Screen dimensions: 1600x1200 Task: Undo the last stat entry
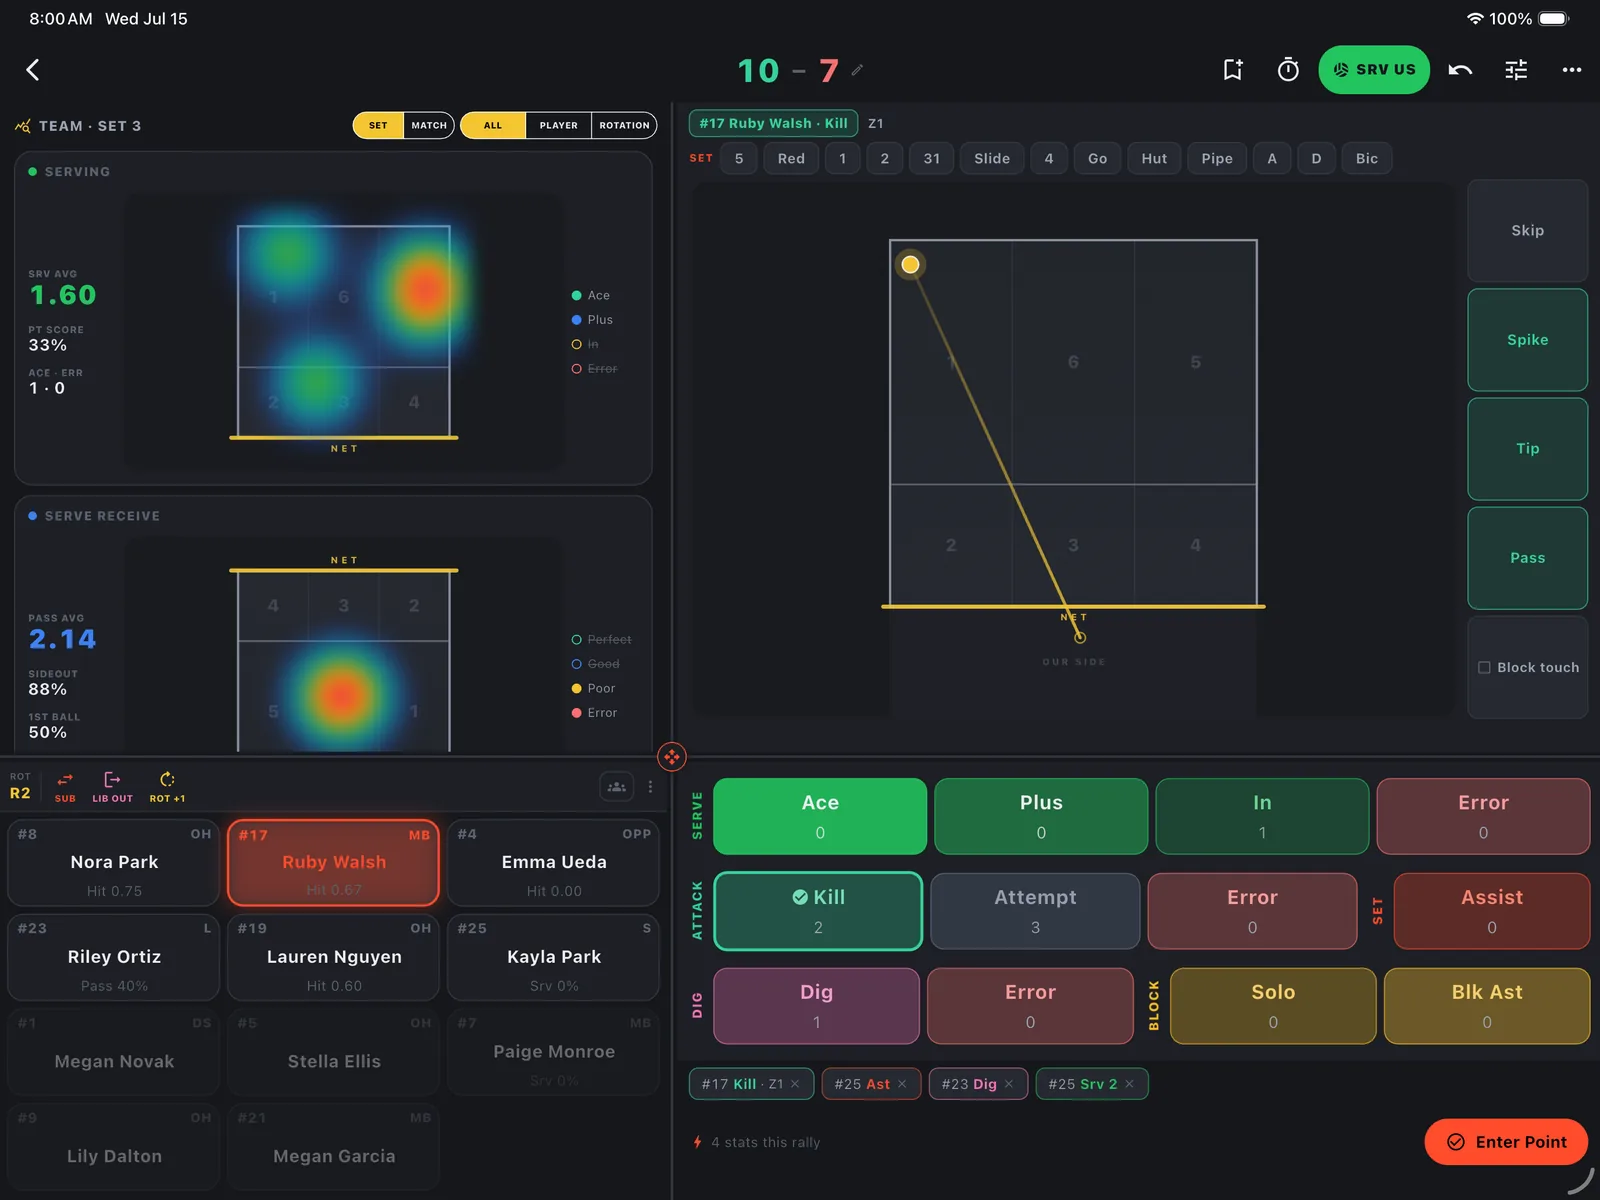click(1460, 70)
